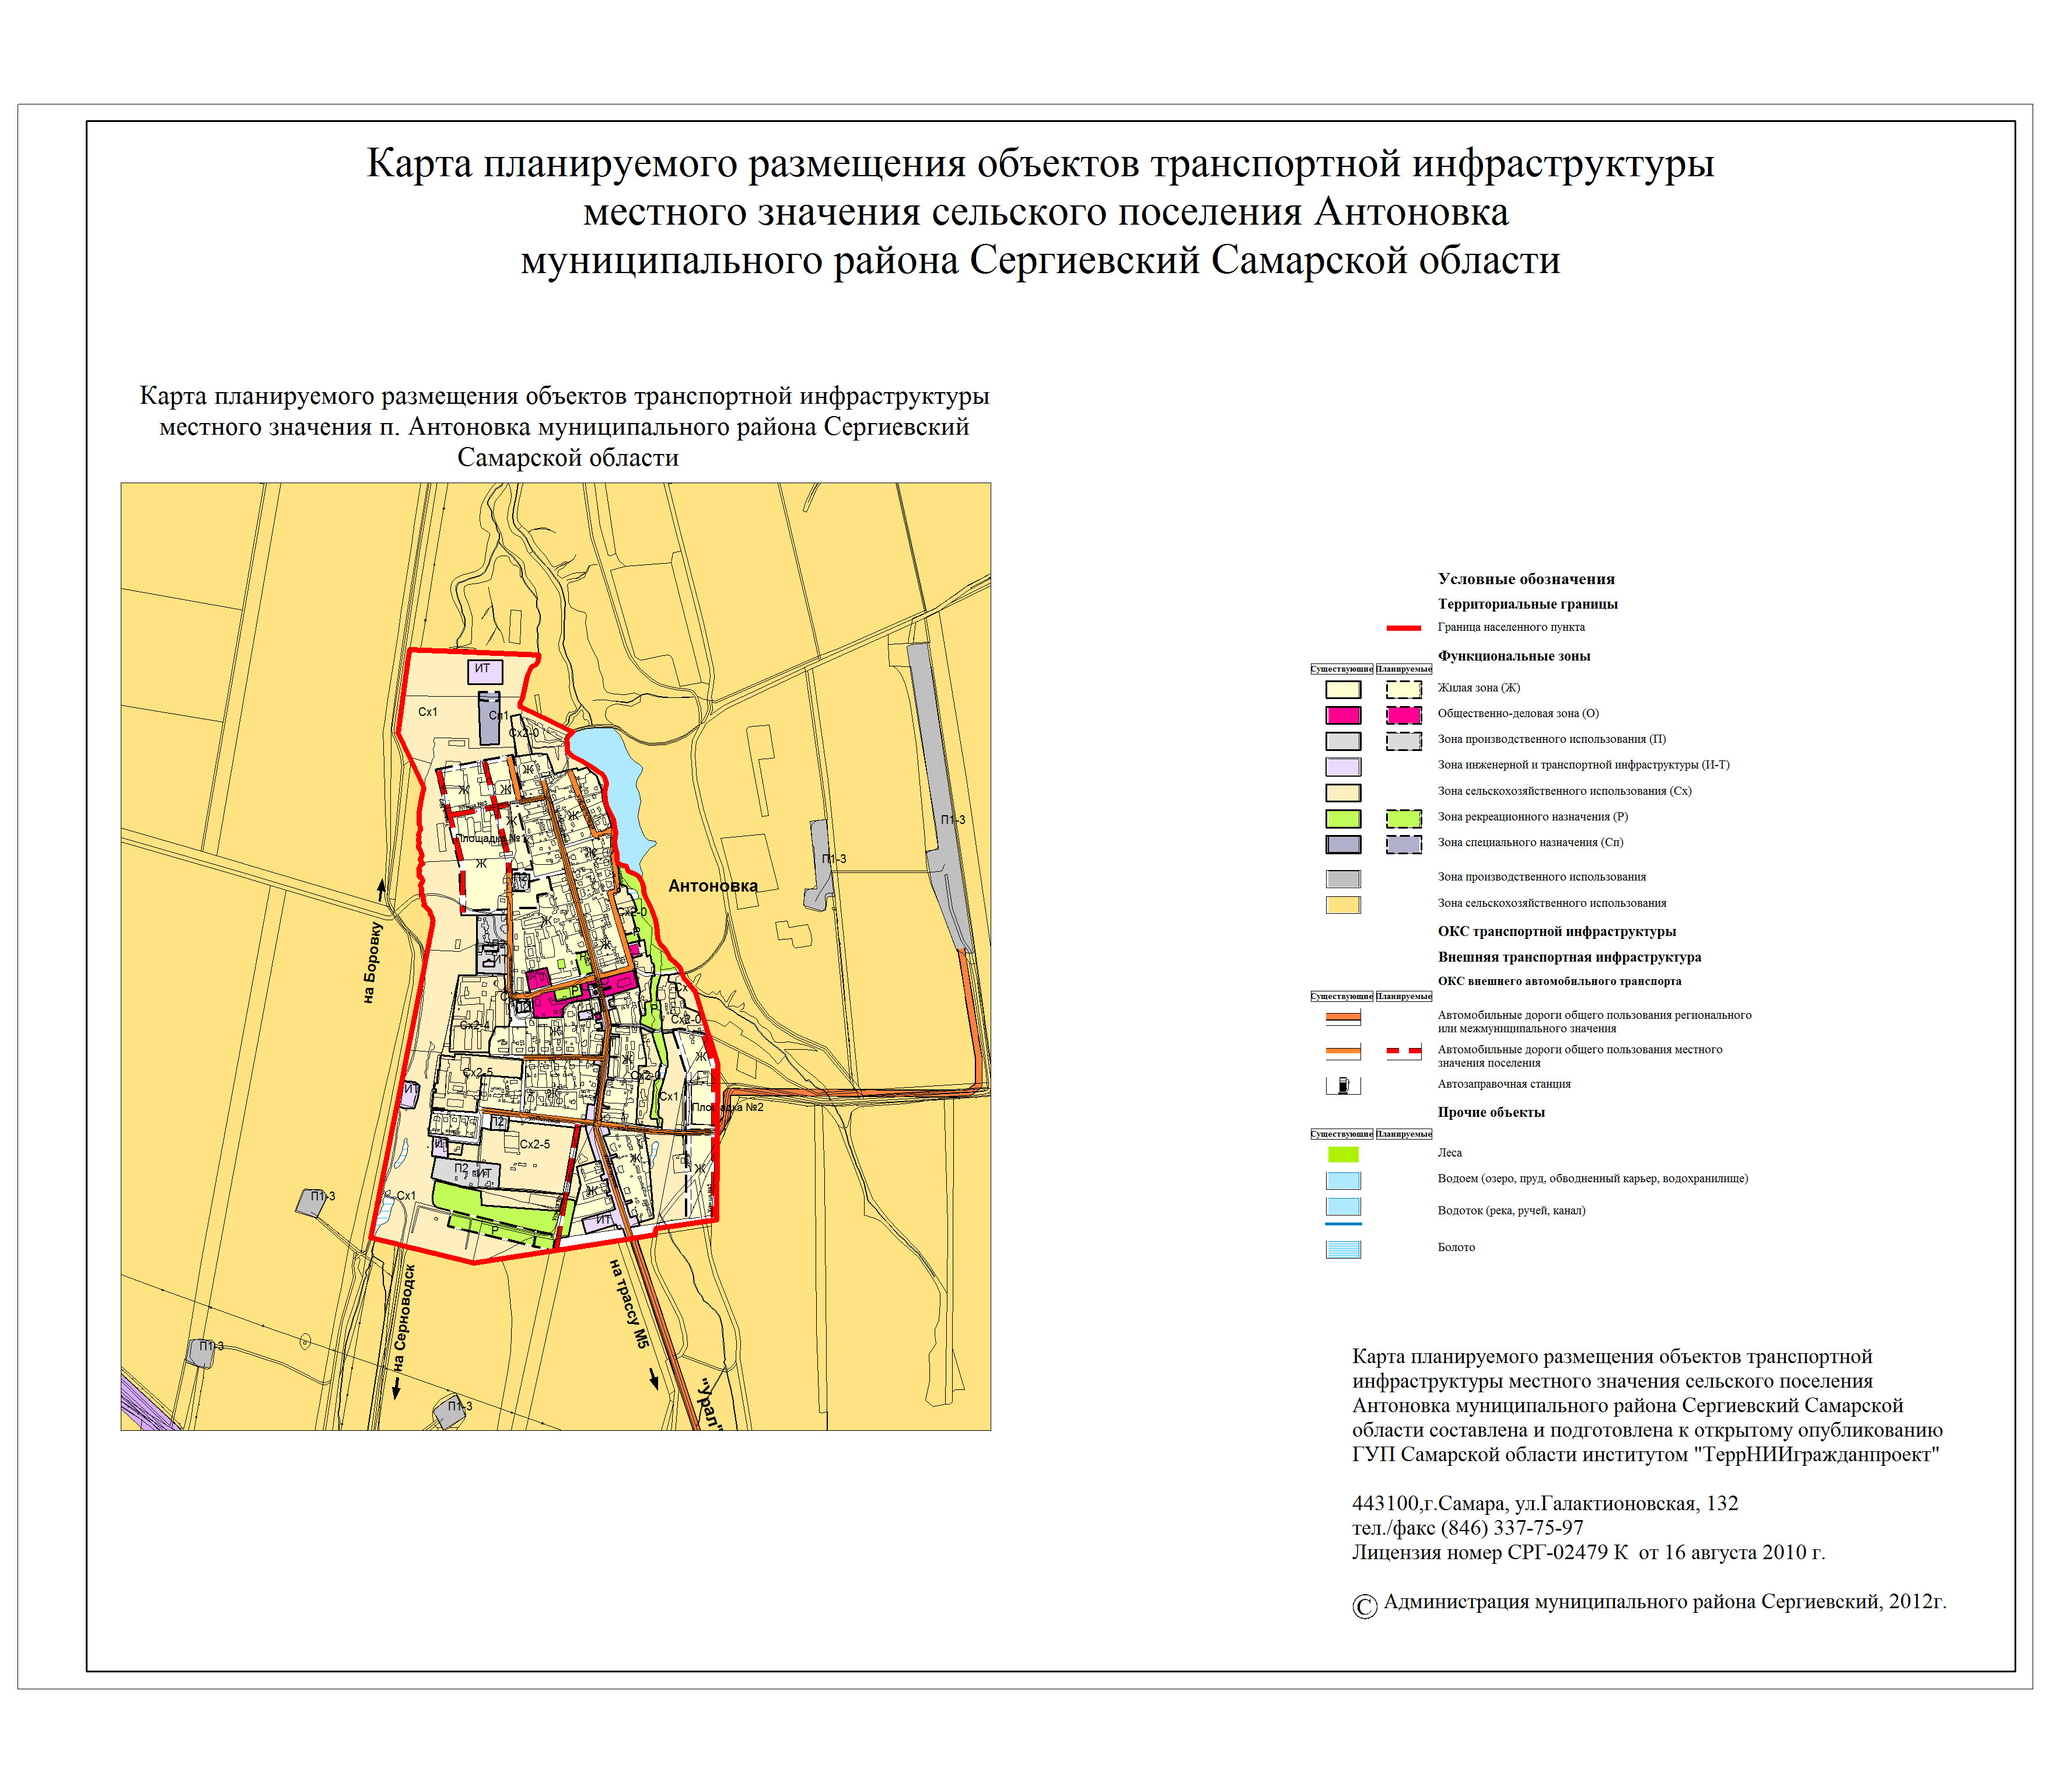Click phone line 'тел./факс (846) 337-75-97'
Screen dimensions: 2067x1792
[x=1468, y=1528]
